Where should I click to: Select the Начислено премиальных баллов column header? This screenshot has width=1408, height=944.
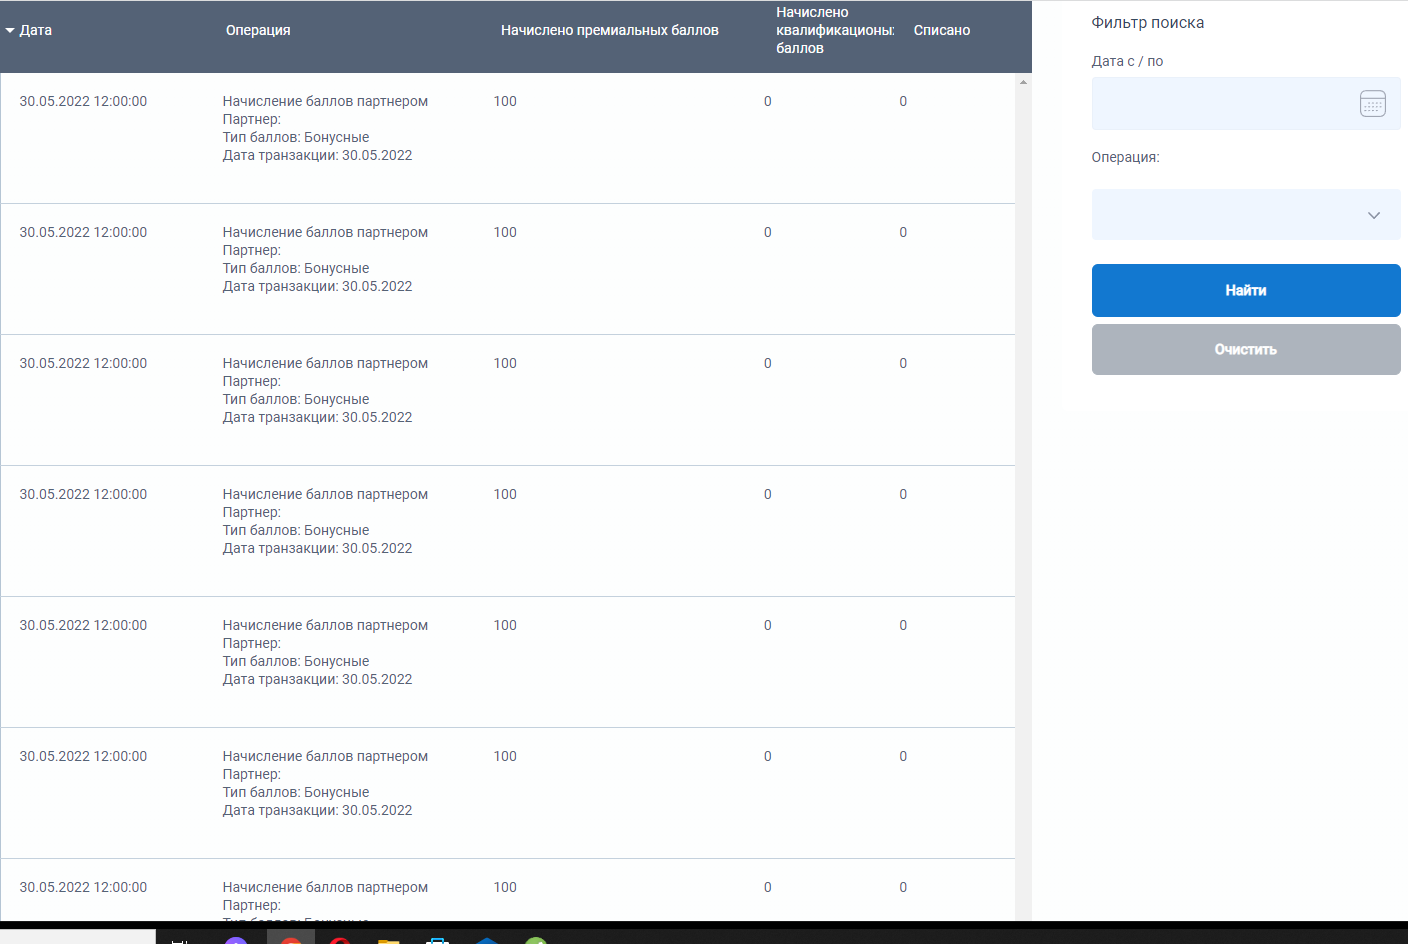[x=609, y=31]
